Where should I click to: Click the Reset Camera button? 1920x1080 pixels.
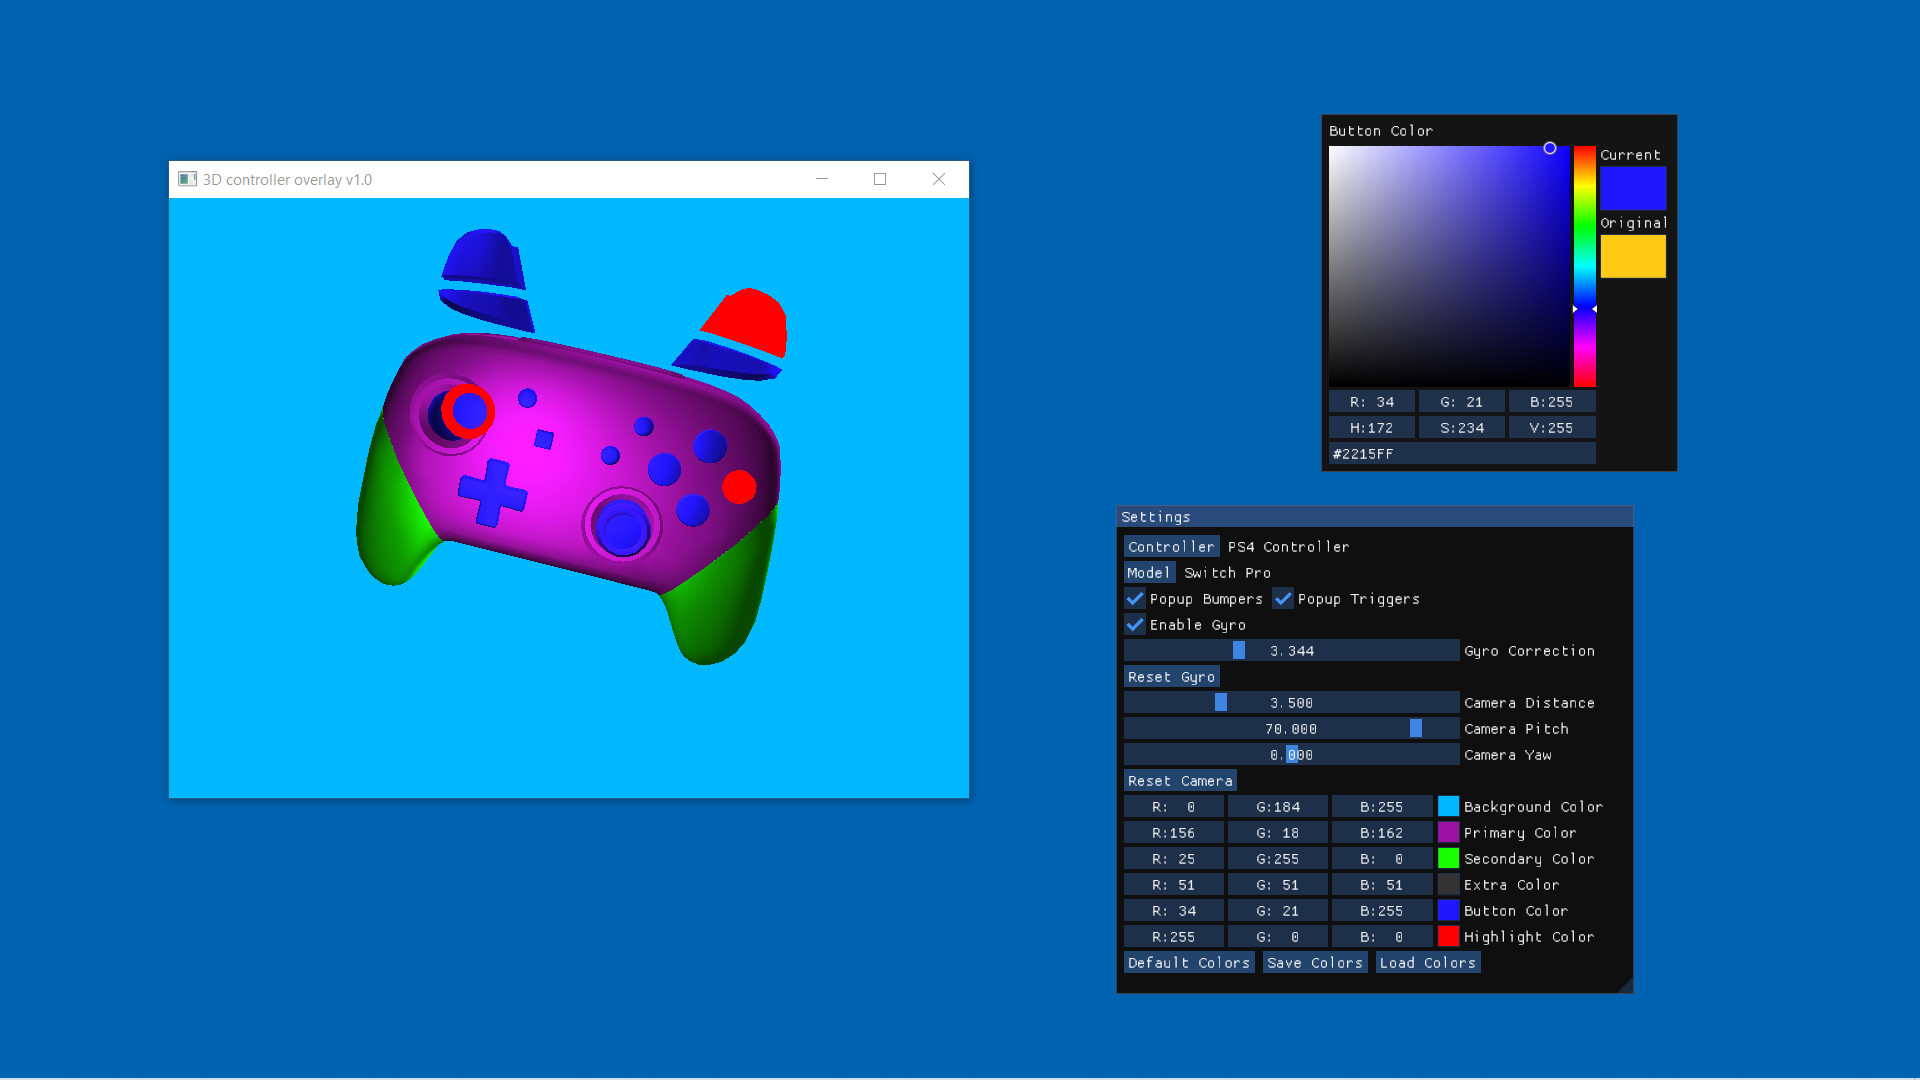pyautogui.click(x=1179, y=781)
